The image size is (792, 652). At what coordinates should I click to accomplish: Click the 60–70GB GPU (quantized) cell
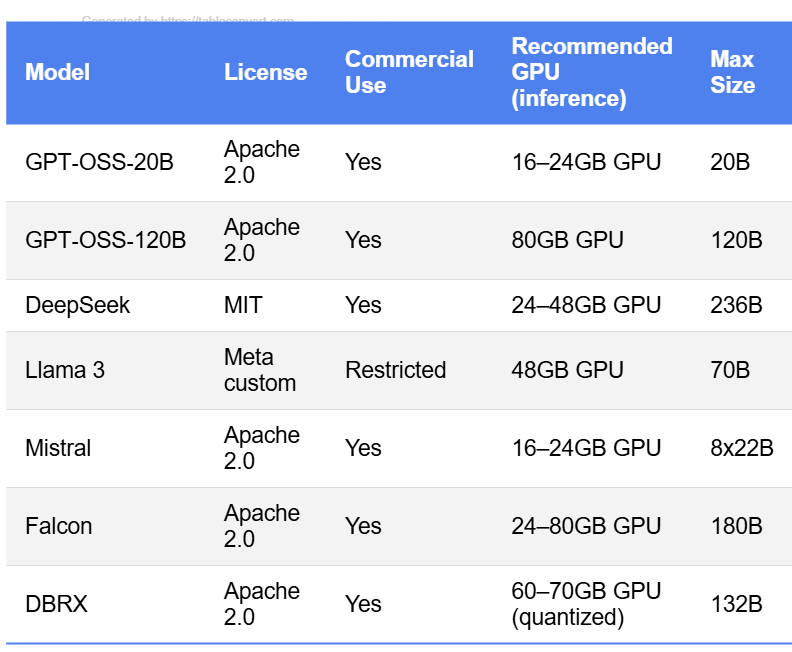(586, 604)
